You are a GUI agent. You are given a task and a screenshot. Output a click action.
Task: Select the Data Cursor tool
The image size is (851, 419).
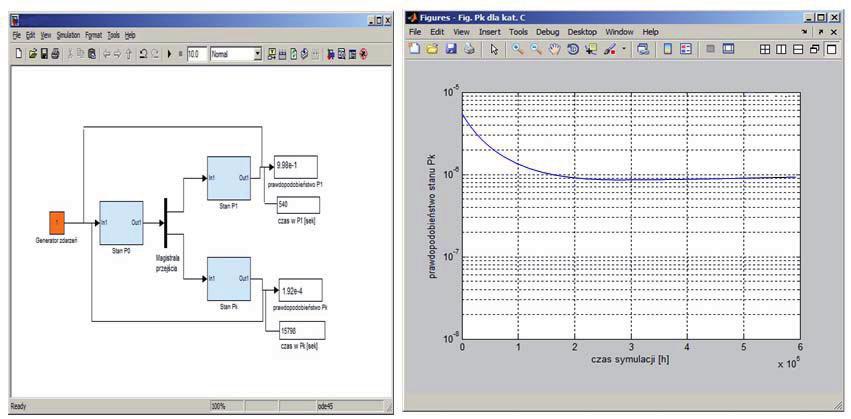590,49
